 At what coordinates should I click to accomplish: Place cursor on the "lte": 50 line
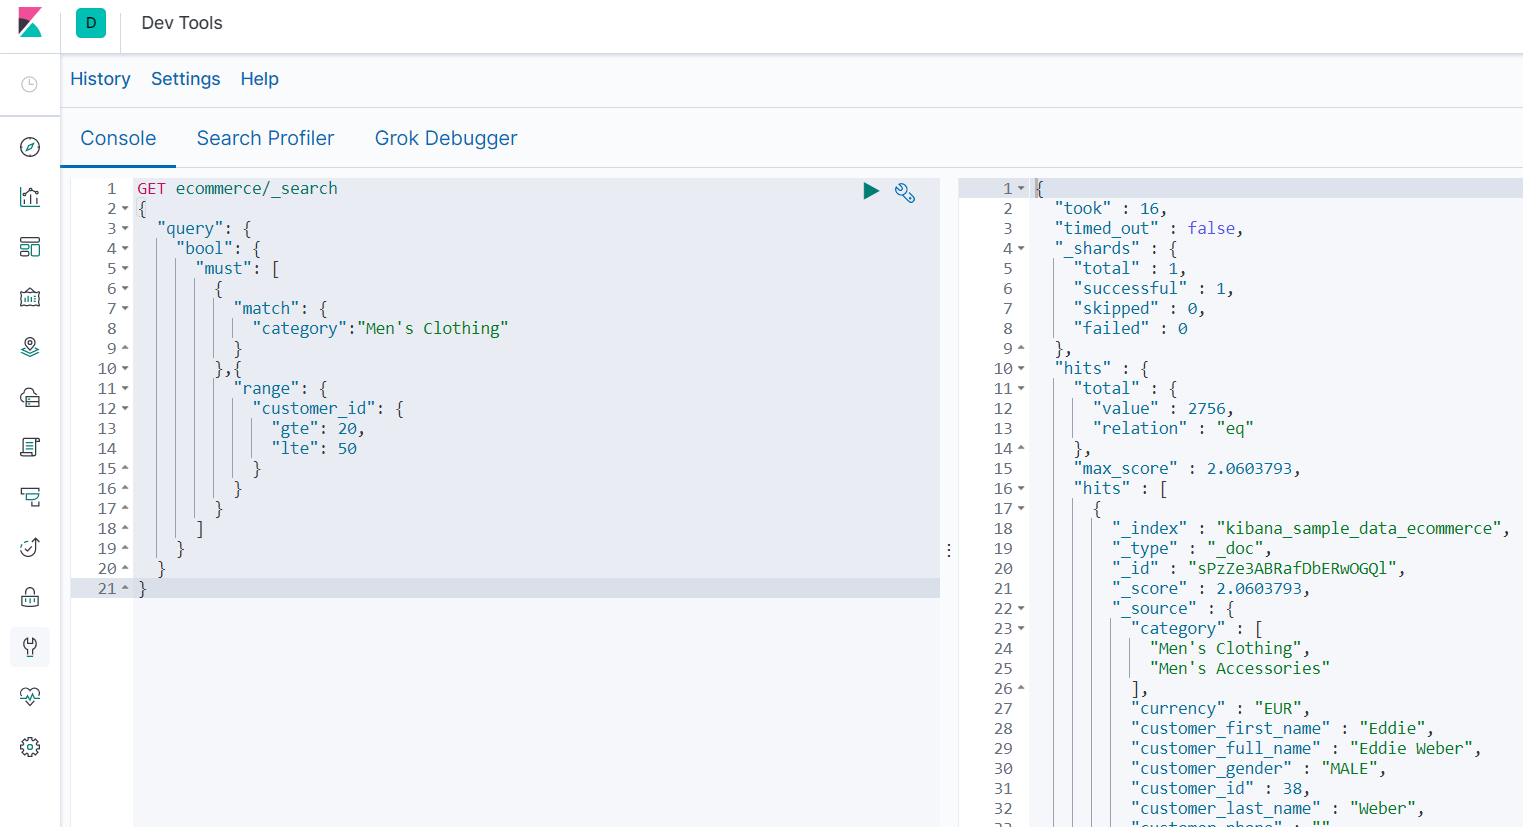[314, 448]
